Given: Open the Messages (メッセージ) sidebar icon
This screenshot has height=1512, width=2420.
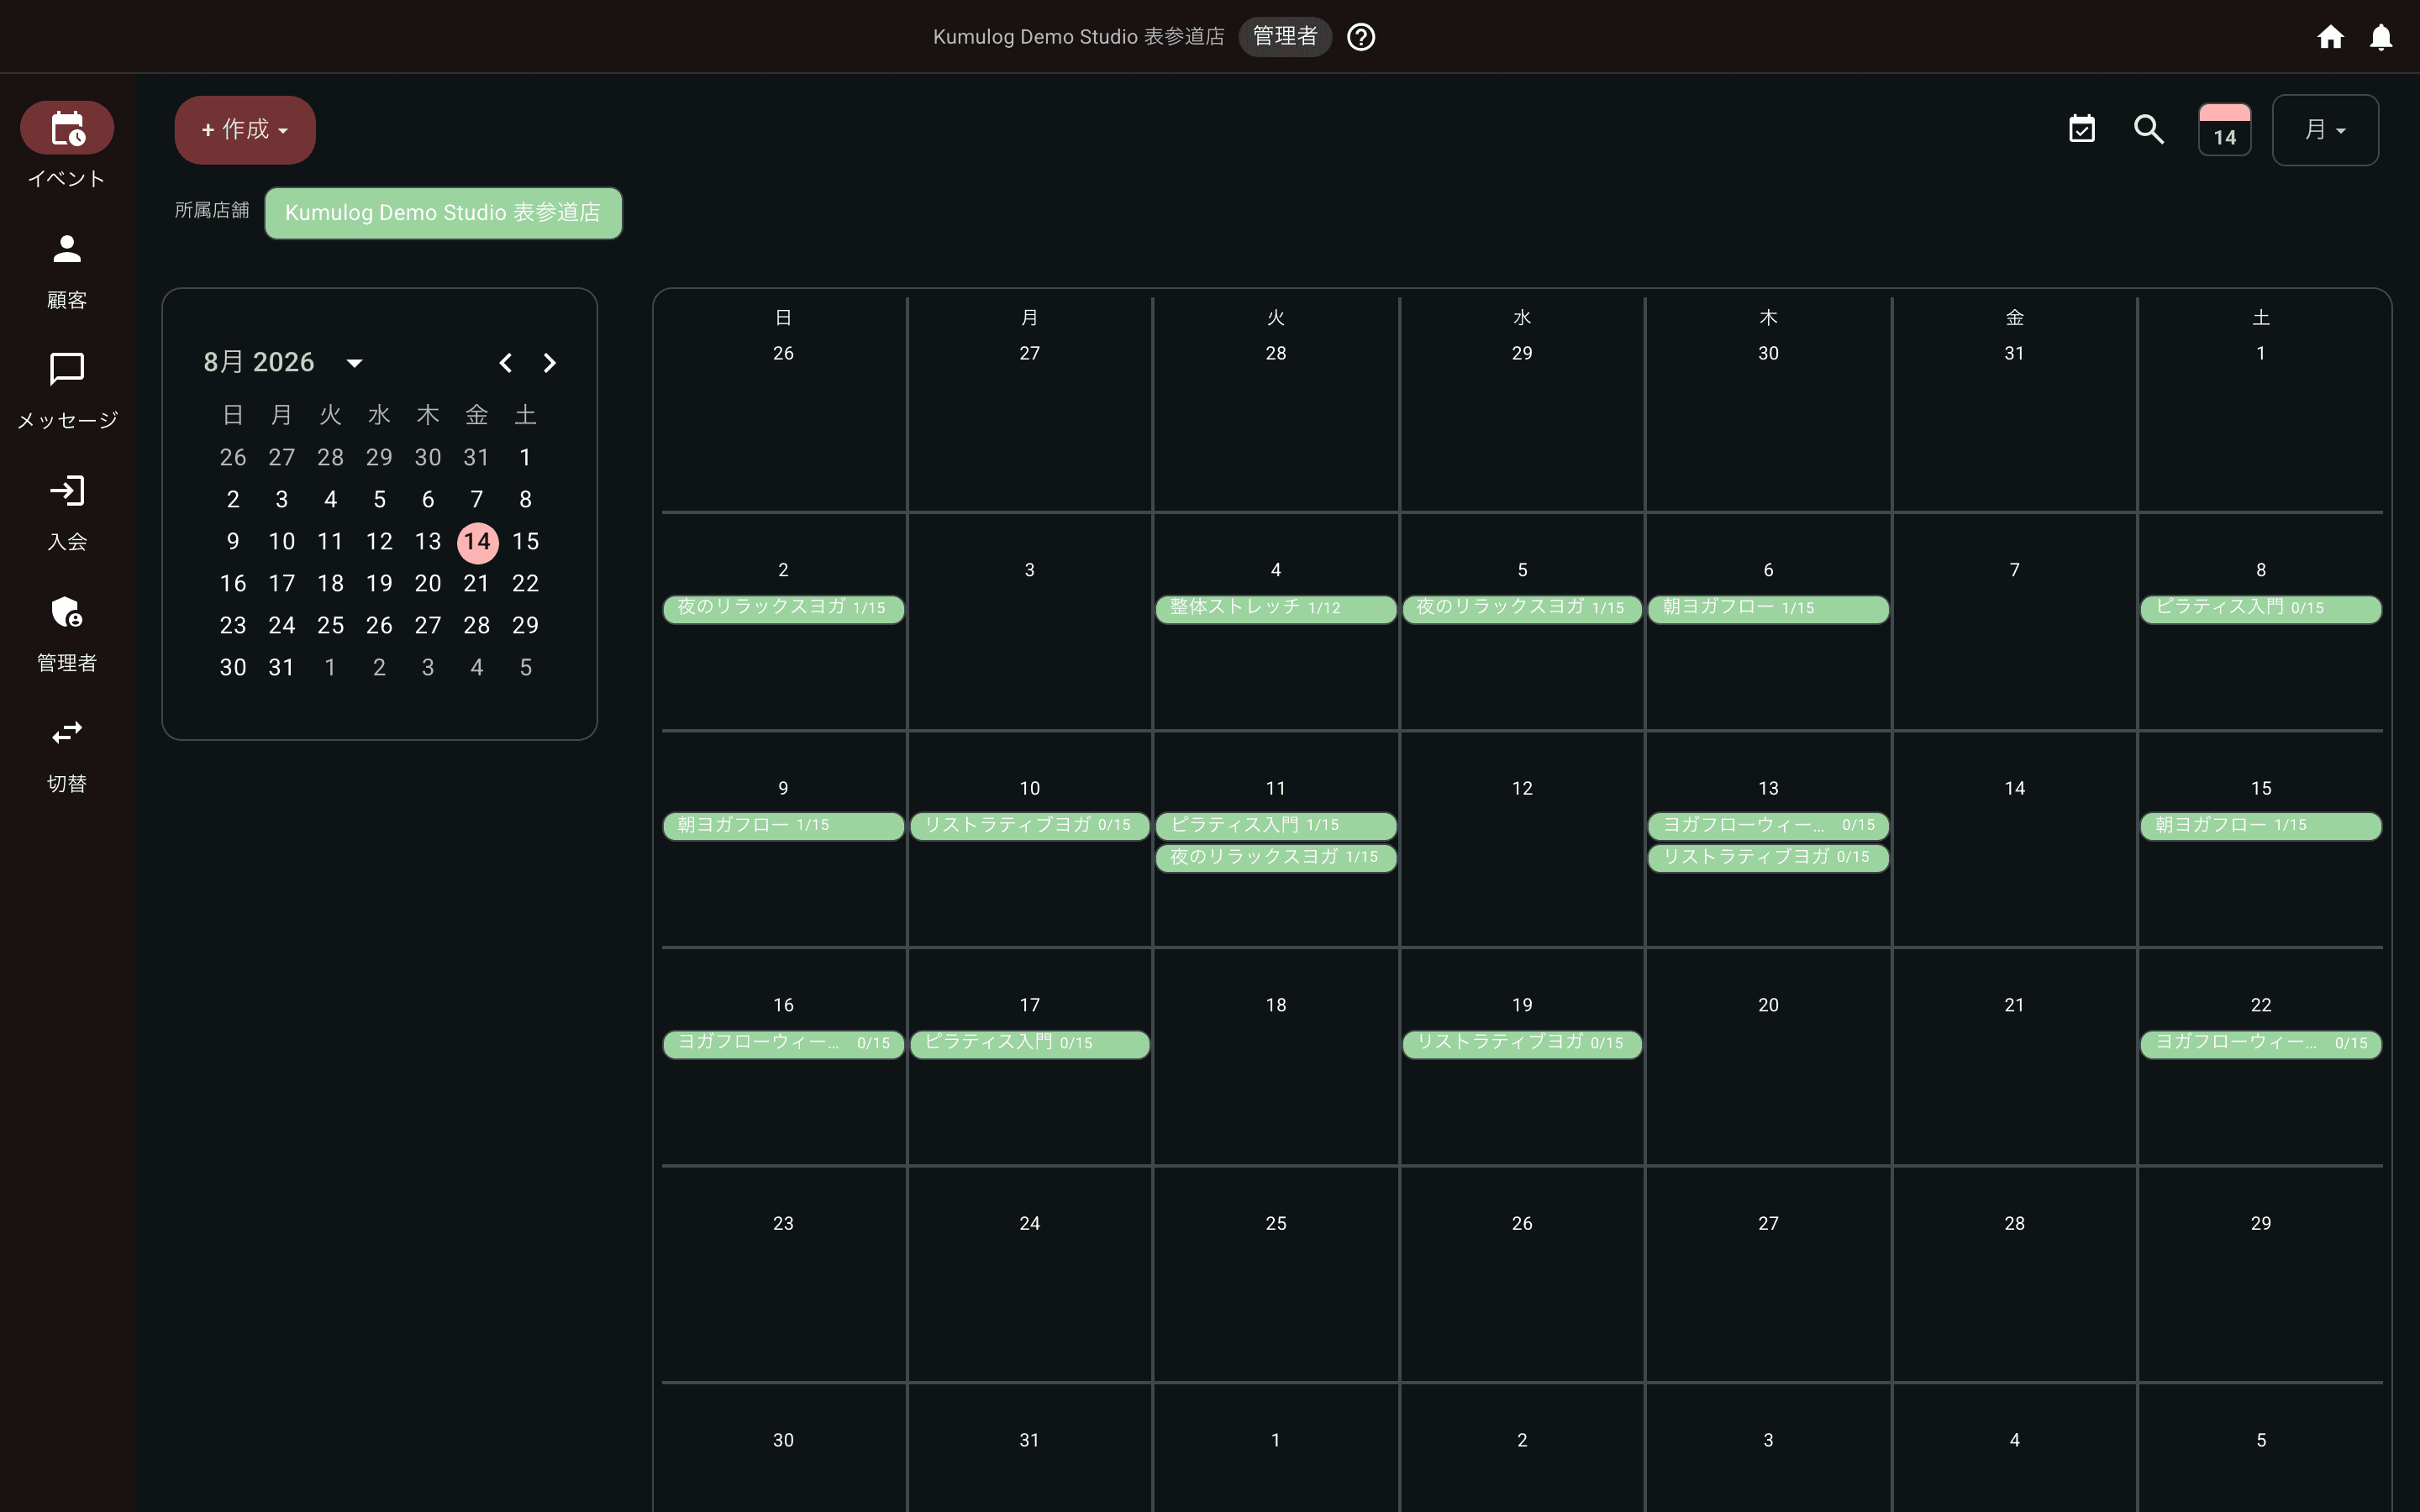Looking at the screenshot, I should click(67, 370).
